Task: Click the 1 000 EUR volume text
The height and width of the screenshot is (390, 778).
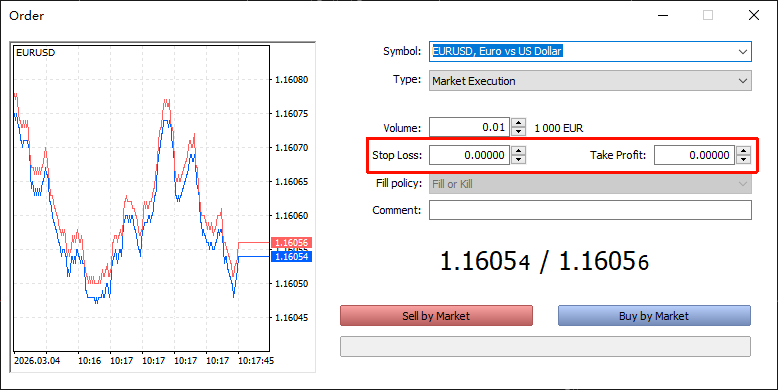Action: (559, 128)
